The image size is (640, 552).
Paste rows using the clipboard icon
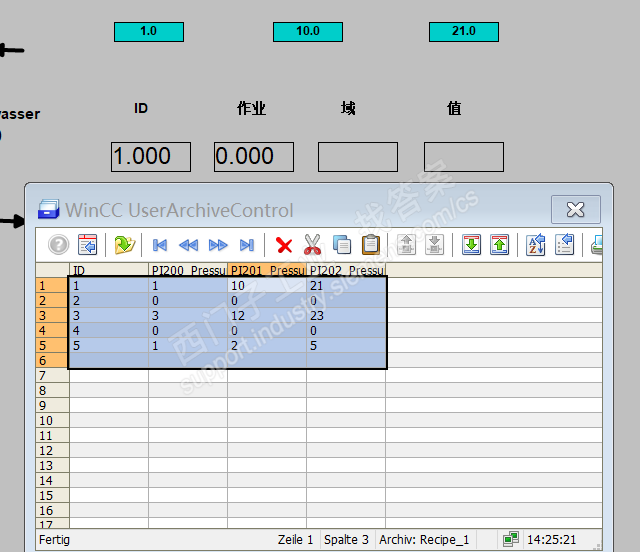[371, 245]
